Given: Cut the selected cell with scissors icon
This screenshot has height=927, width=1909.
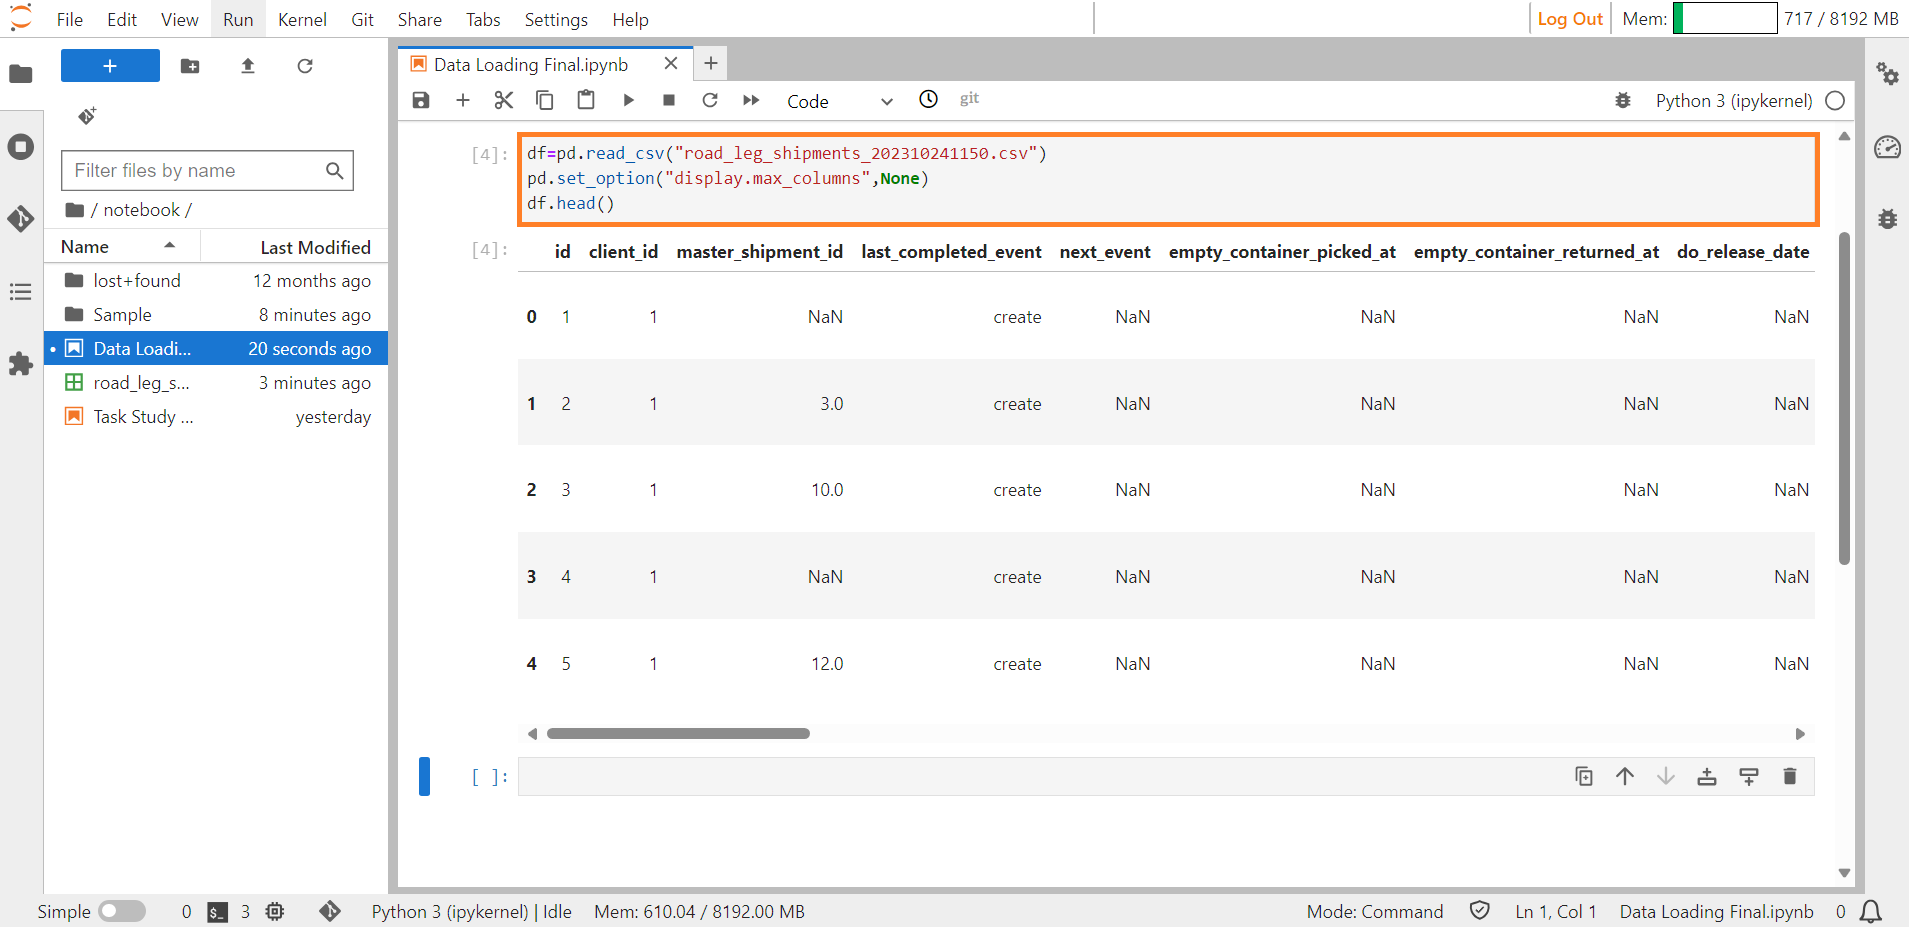Looking at the screenshot, I should click(x=503, y=100).
